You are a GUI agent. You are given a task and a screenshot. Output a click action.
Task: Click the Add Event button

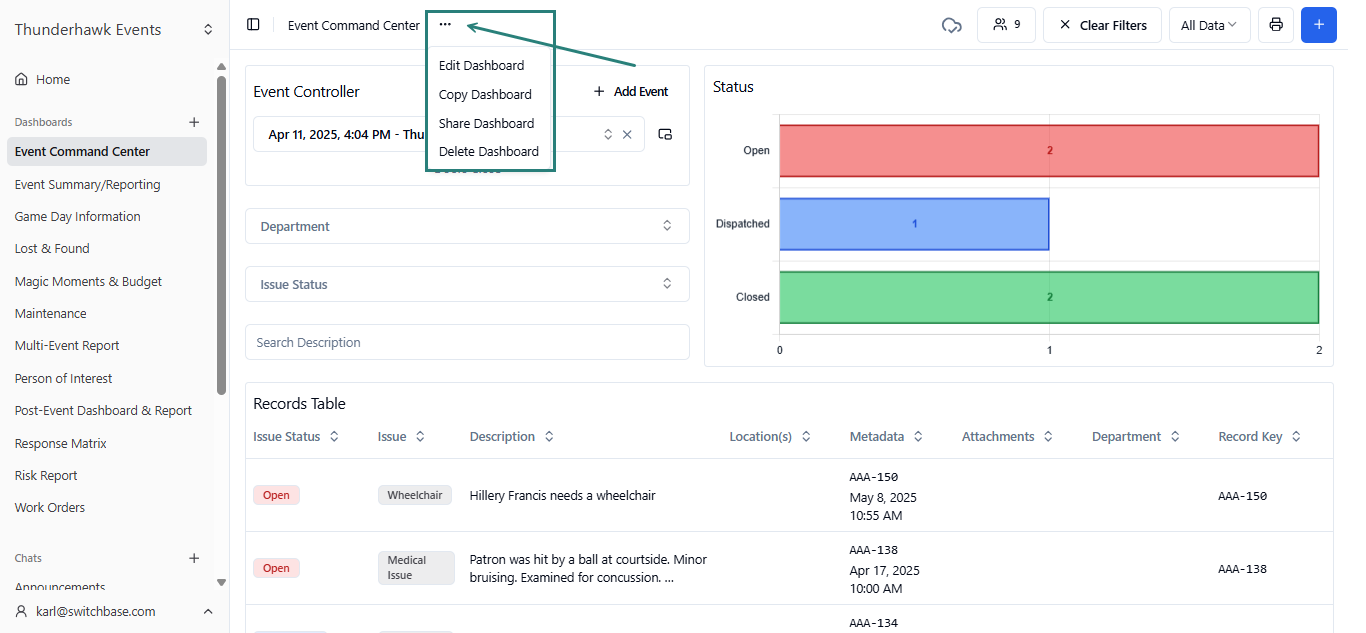click(631, 92)
